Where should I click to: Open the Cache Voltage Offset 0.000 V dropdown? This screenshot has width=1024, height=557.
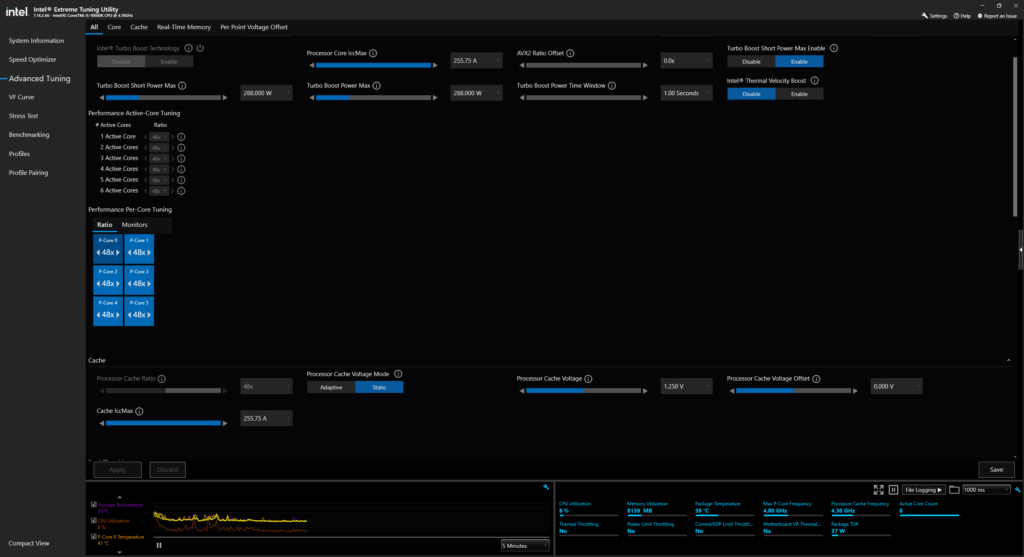click(897, 387)
